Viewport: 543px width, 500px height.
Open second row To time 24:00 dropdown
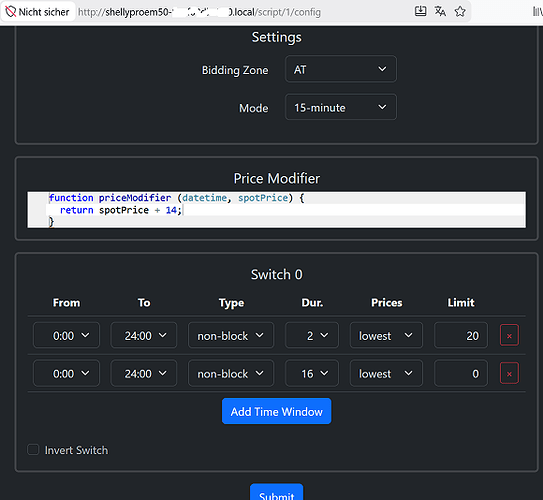144,373
